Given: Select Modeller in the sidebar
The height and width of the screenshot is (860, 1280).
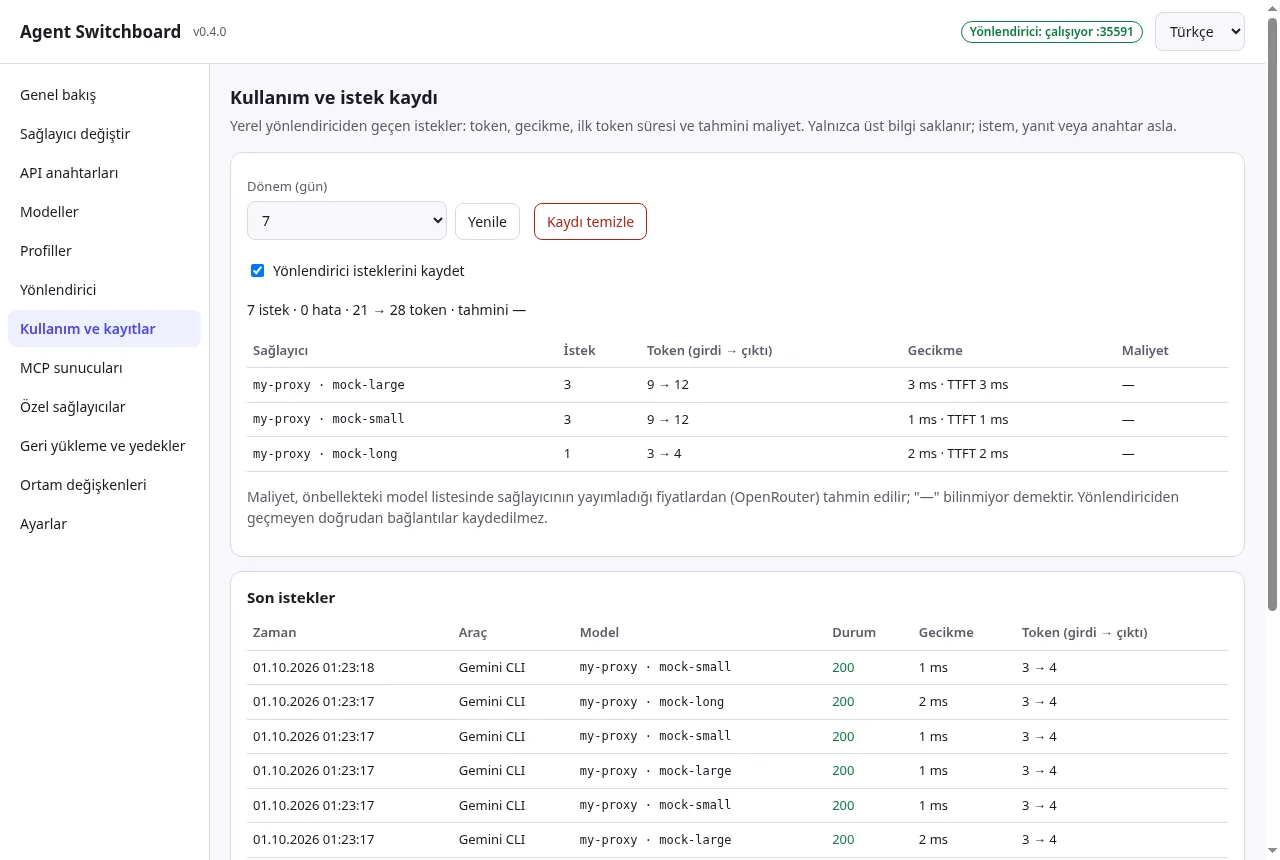Looking at the screenshot, I should coord(104,212).
